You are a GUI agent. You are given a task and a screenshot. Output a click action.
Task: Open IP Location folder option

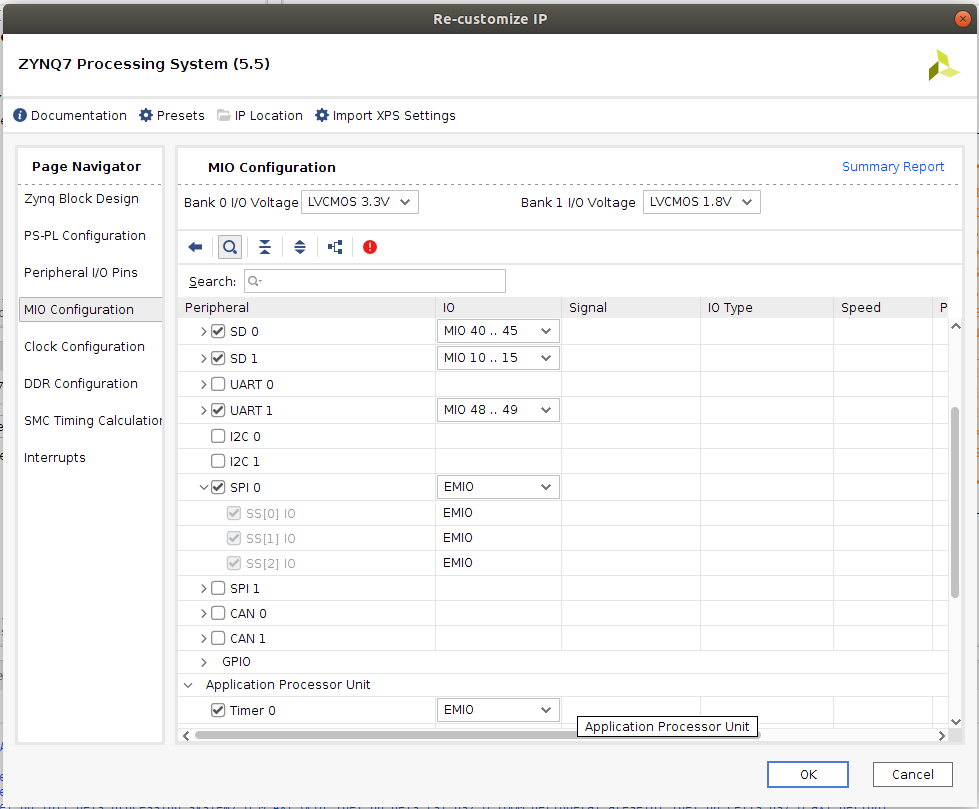click(x=260, y=115)
